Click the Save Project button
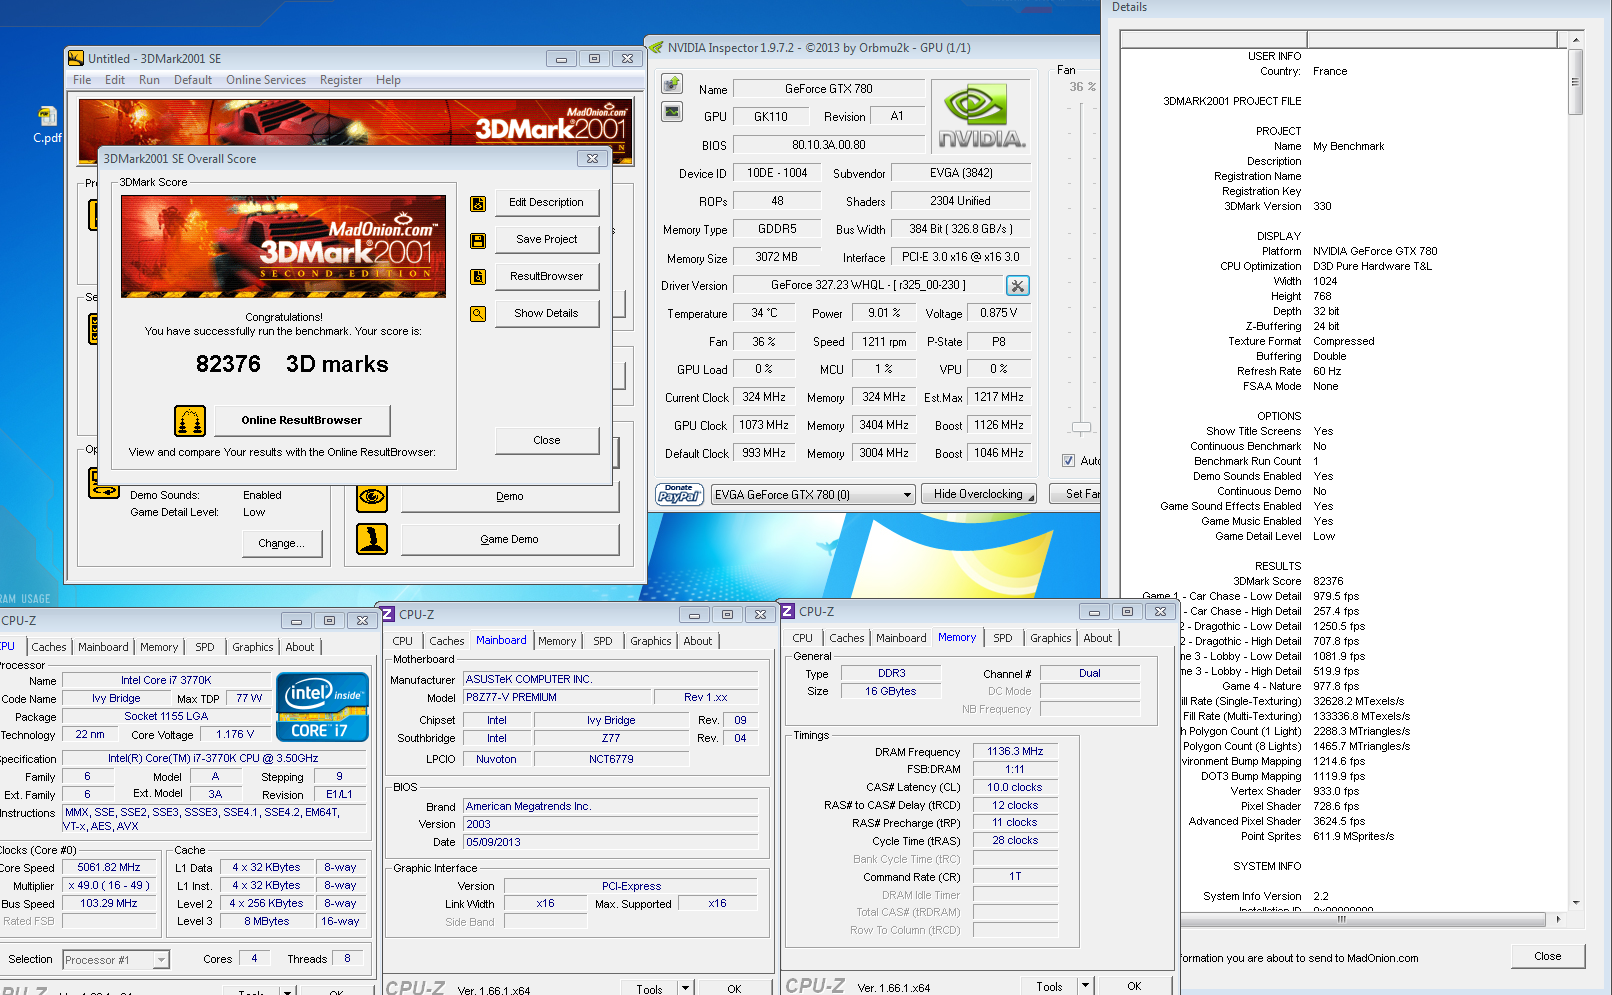Image resolution: width=1612 pixels, height=995 pixels. pyautogui.click(x=546, y=239)
